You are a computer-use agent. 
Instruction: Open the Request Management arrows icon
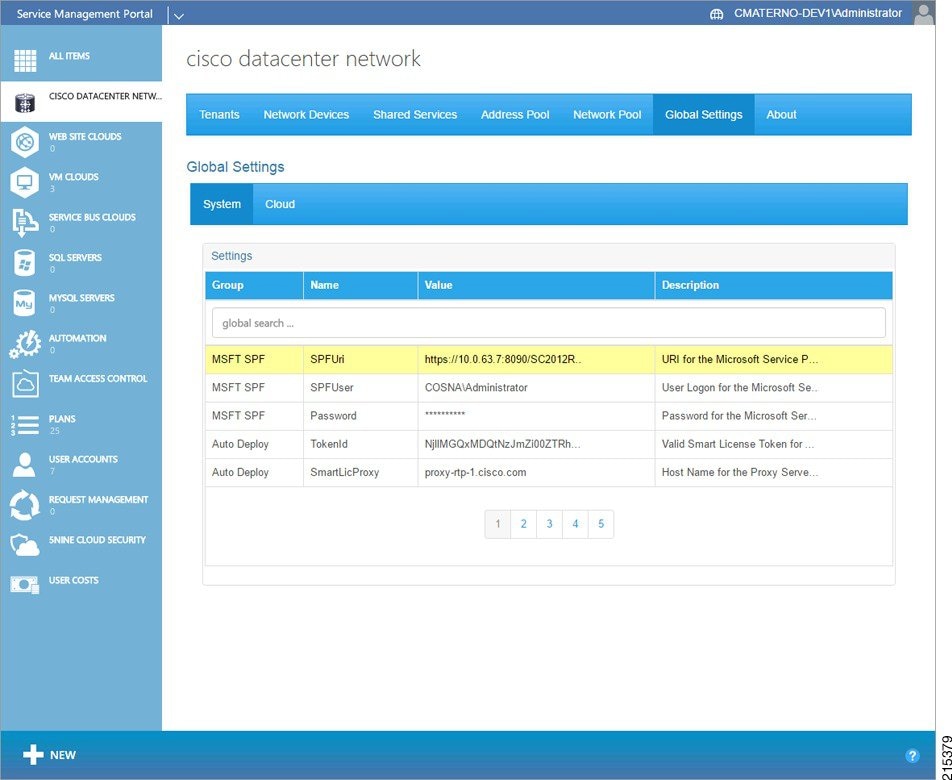25,505
